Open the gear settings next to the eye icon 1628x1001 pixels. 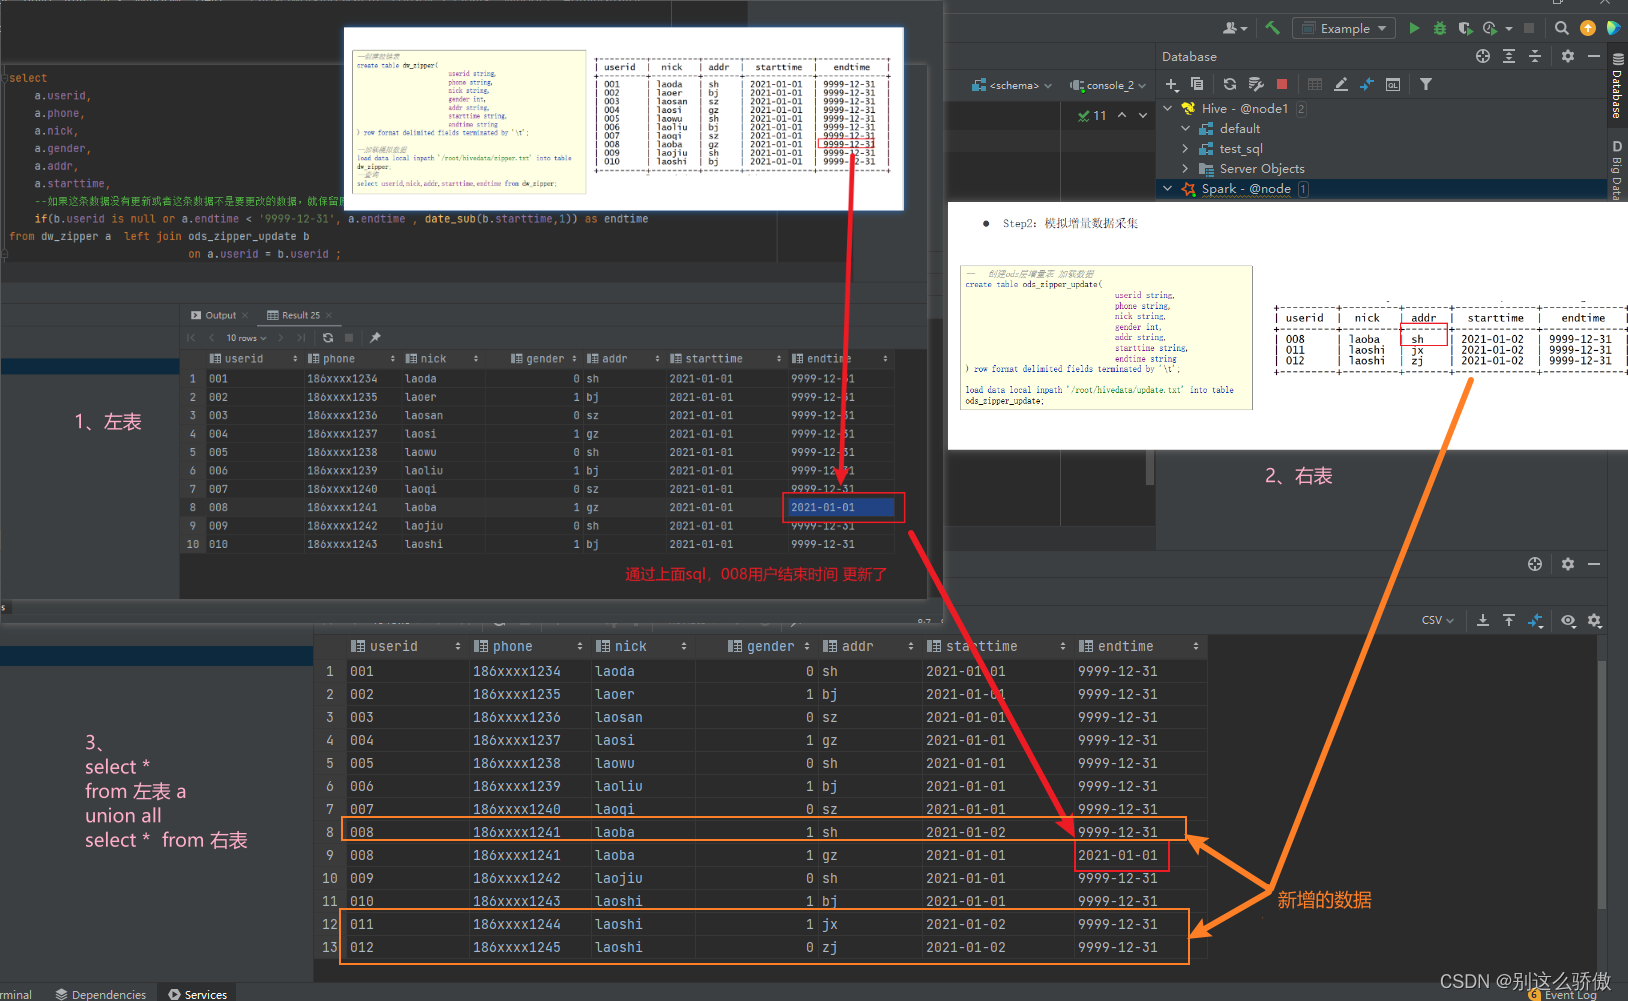click(1594, 620)
